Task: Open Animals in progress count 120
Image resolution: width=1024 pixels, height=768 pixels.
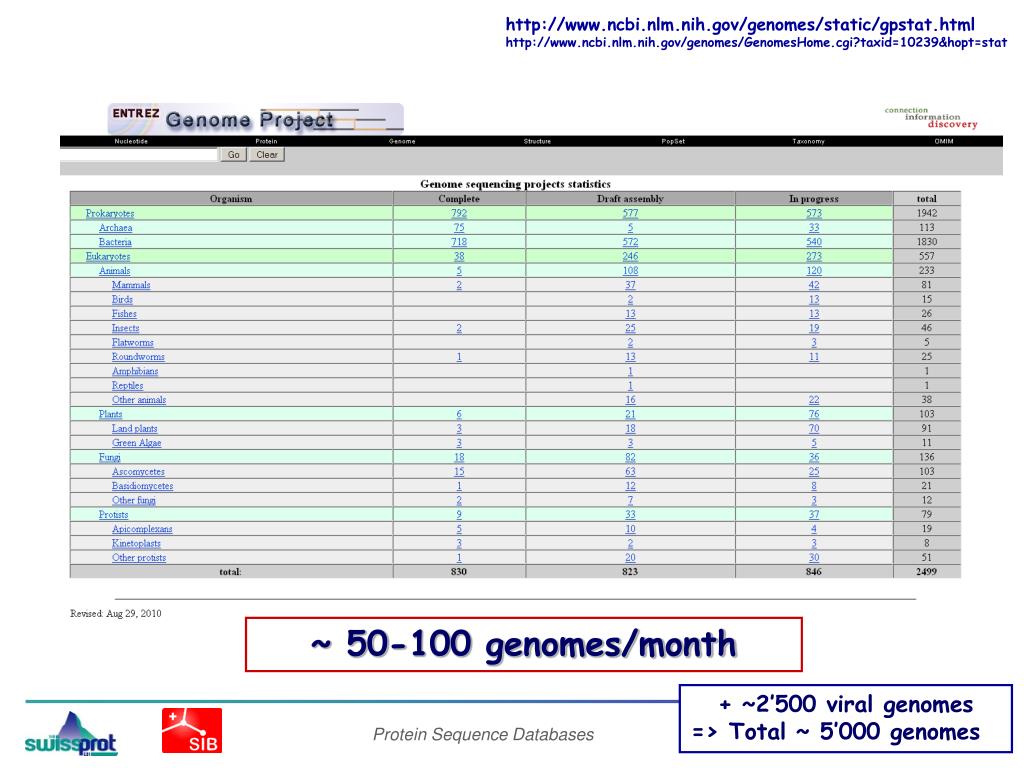Action: tap(814, 271)
